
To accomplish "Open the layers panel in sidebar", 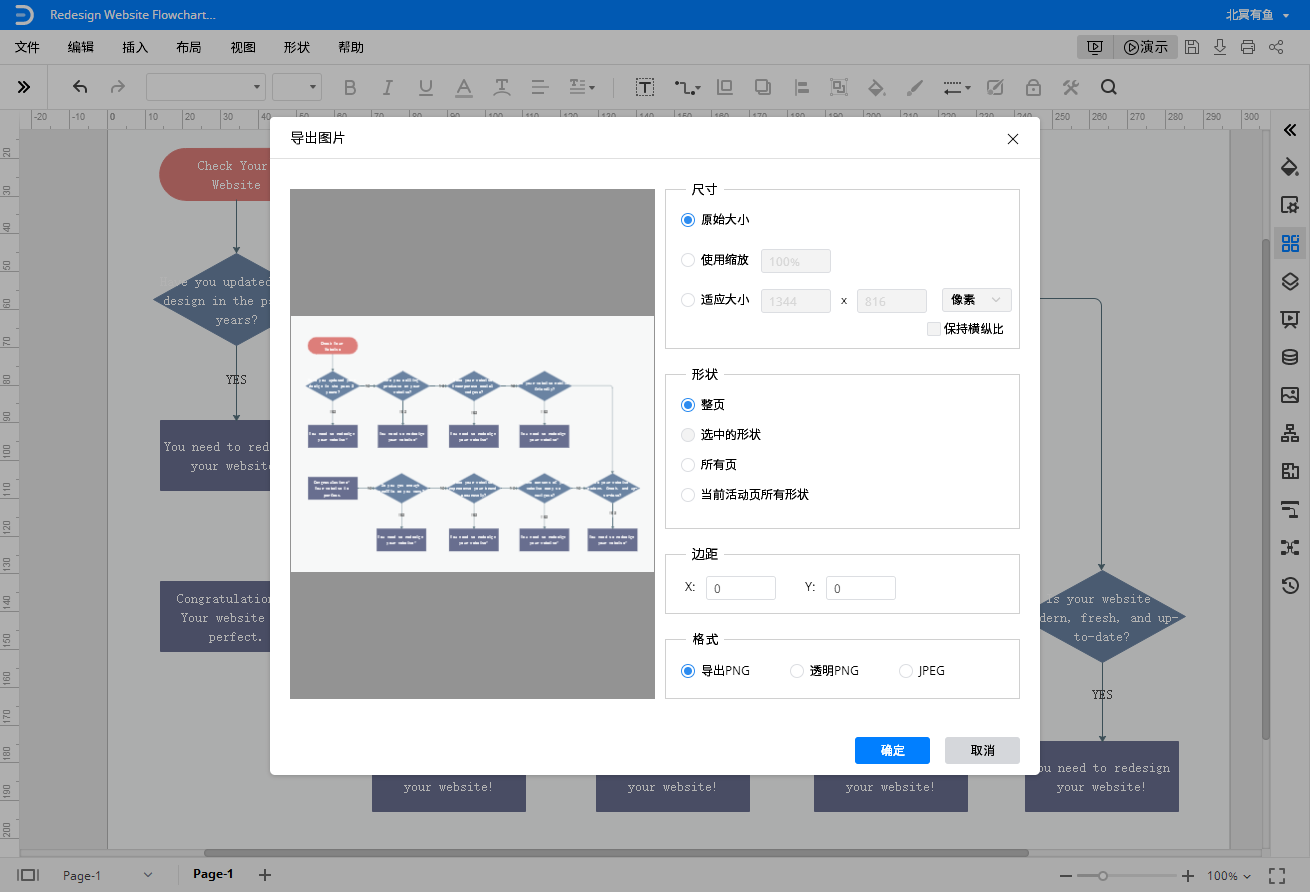I will [x=1290, y=281].
